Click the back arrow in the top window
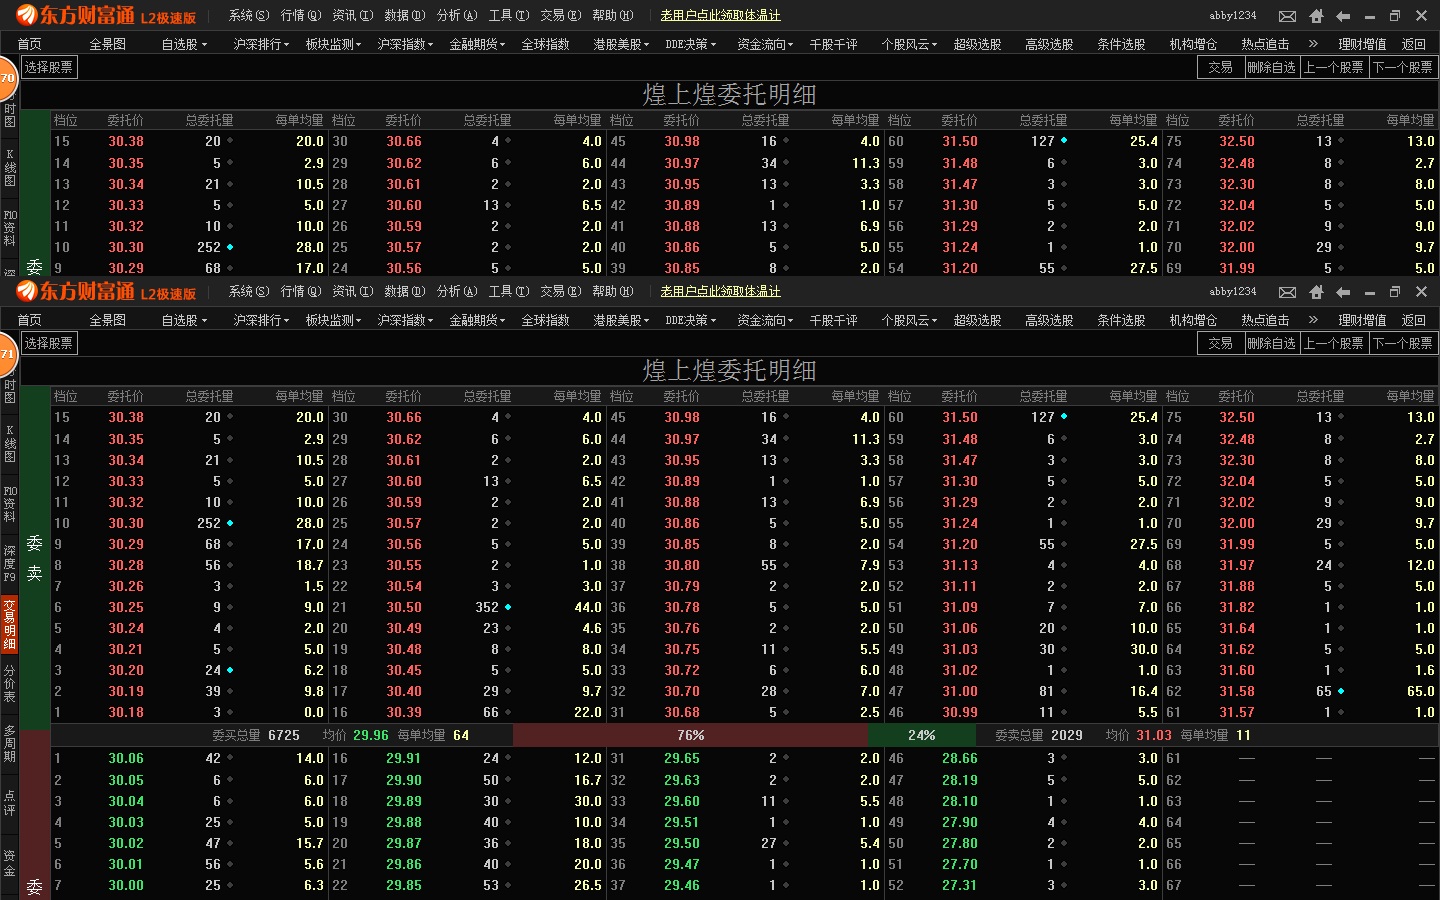Screen dimensions: 1440x900 1343,16
